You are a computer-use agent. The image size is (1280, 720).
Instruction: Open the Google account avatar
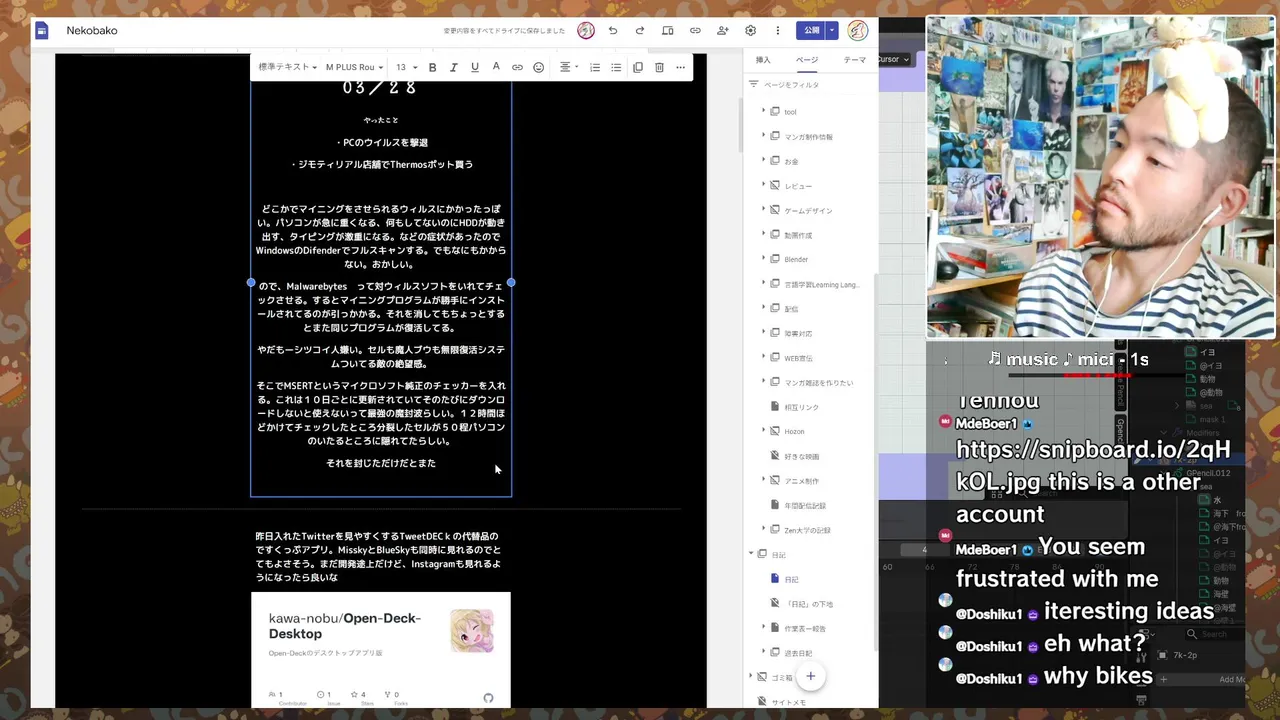[858, 31]
